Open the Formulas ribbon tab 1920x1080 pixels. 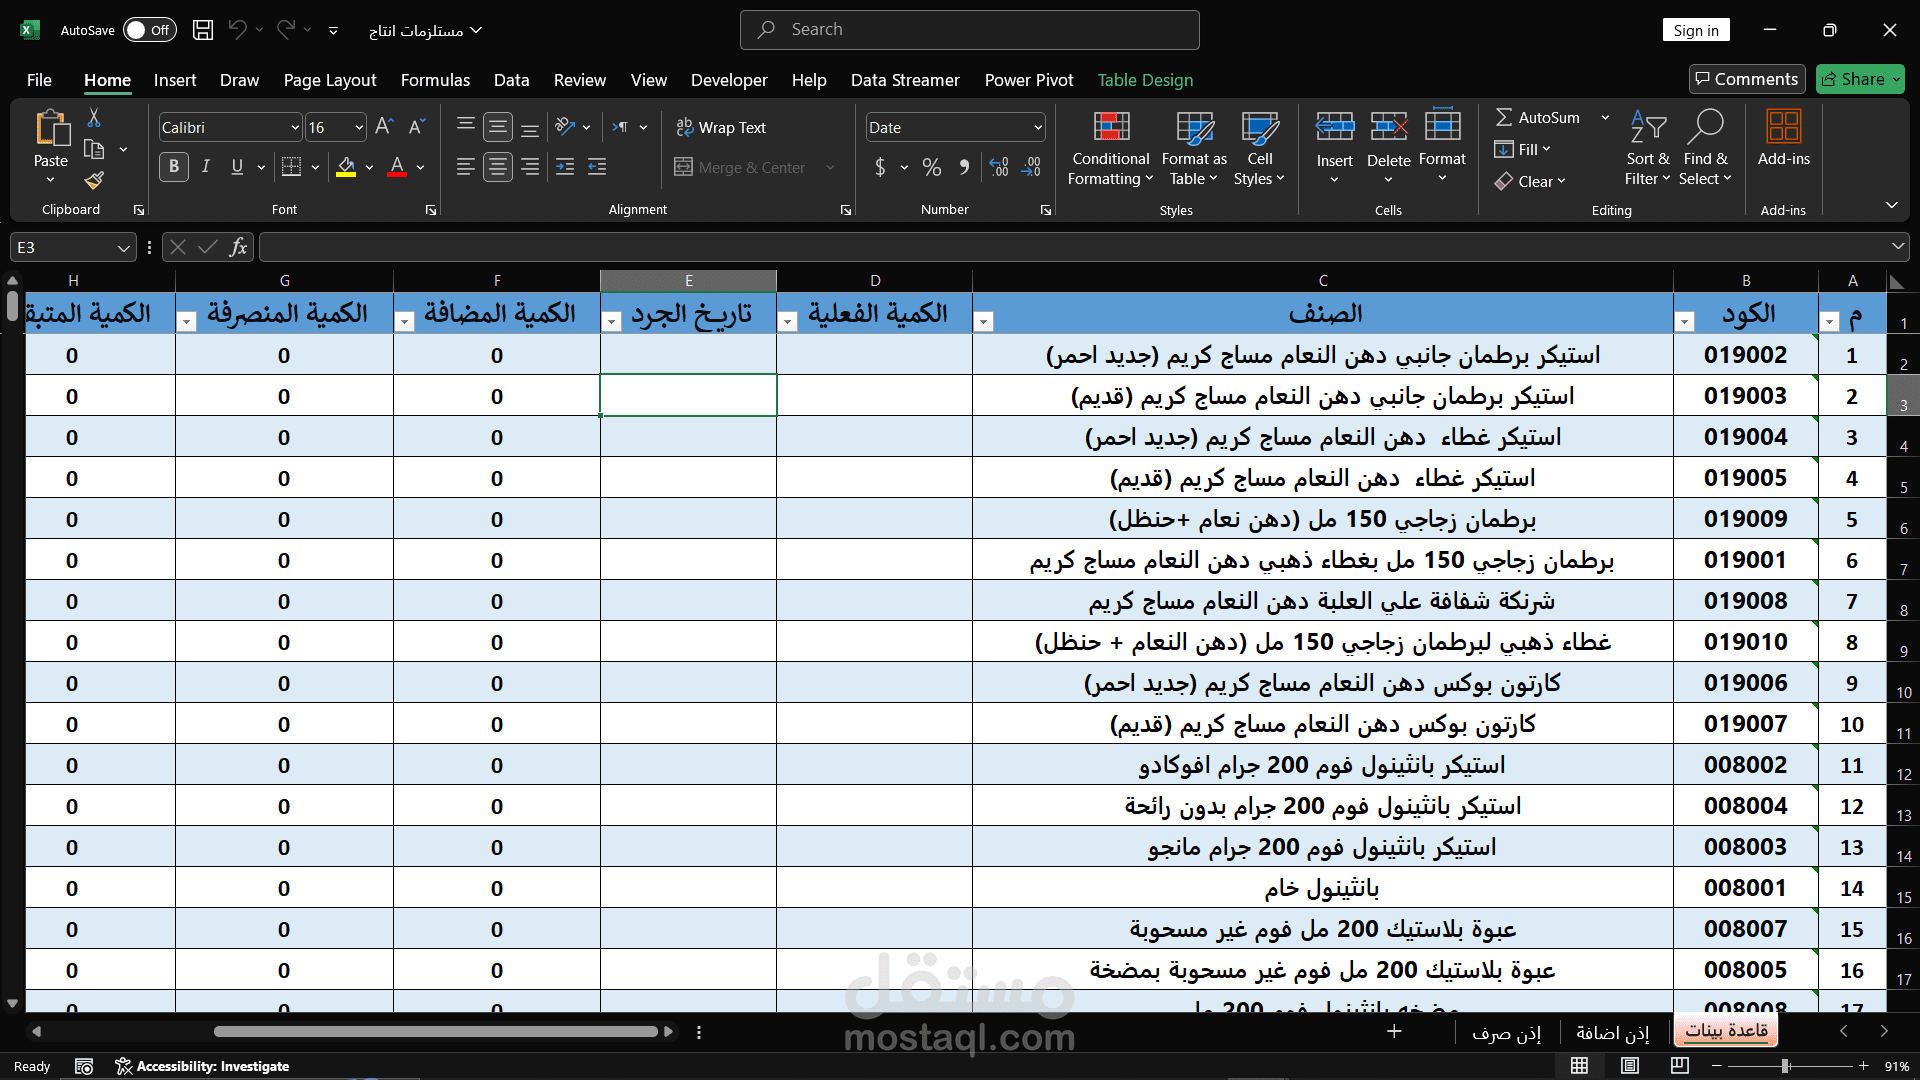point(435,80)
